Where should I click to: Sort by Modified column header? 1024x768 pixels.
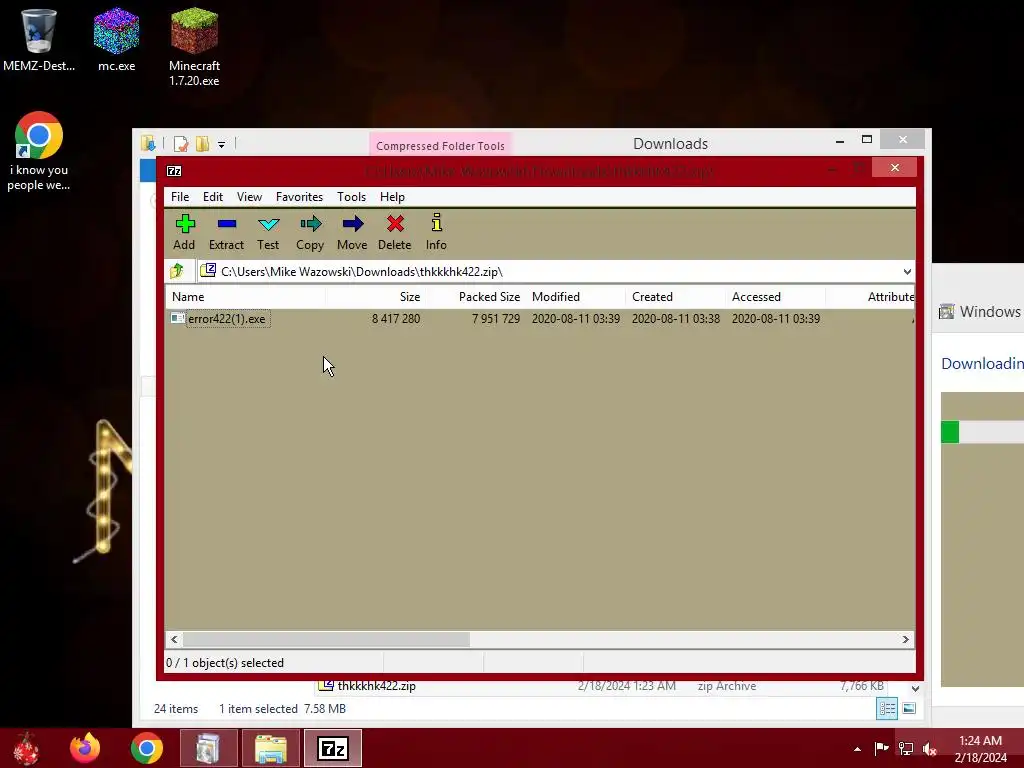click(x=576, y=296)
